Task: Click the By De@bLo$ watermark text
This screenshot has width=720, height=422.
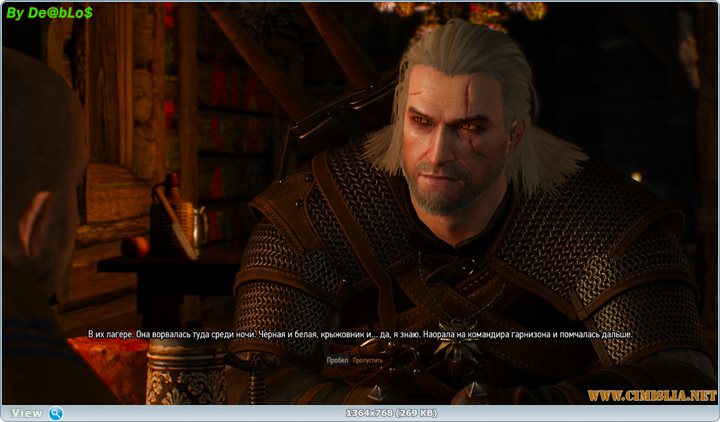Action: 50,12
